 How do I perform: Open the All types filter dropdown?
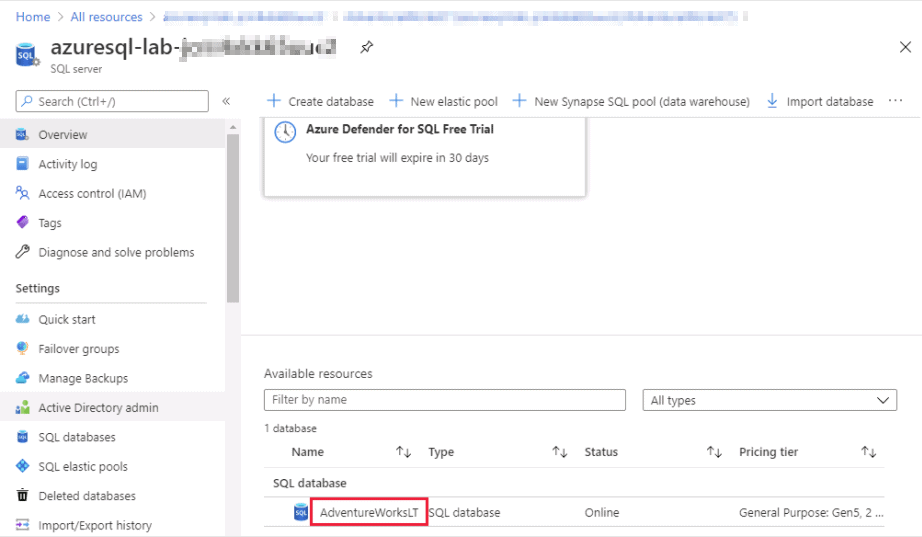[x=769, y=400]
